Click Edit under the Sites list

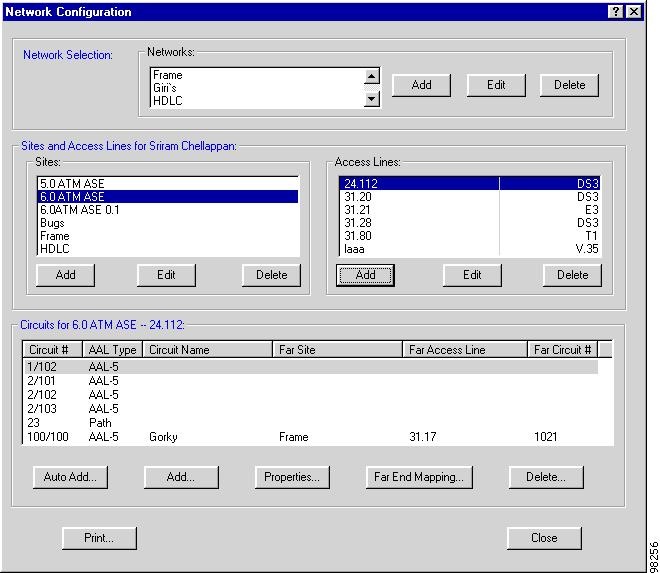pyautogui.click(x=167, y=275)
